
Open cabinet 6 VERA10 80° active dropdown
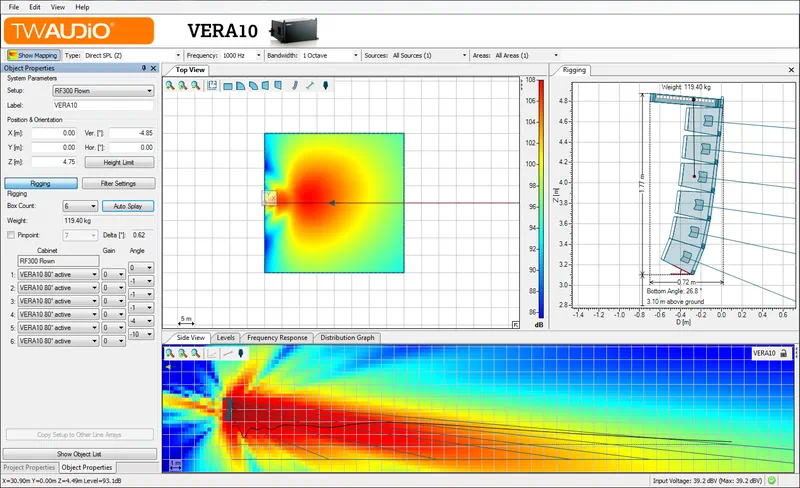(x=58, y=341)
